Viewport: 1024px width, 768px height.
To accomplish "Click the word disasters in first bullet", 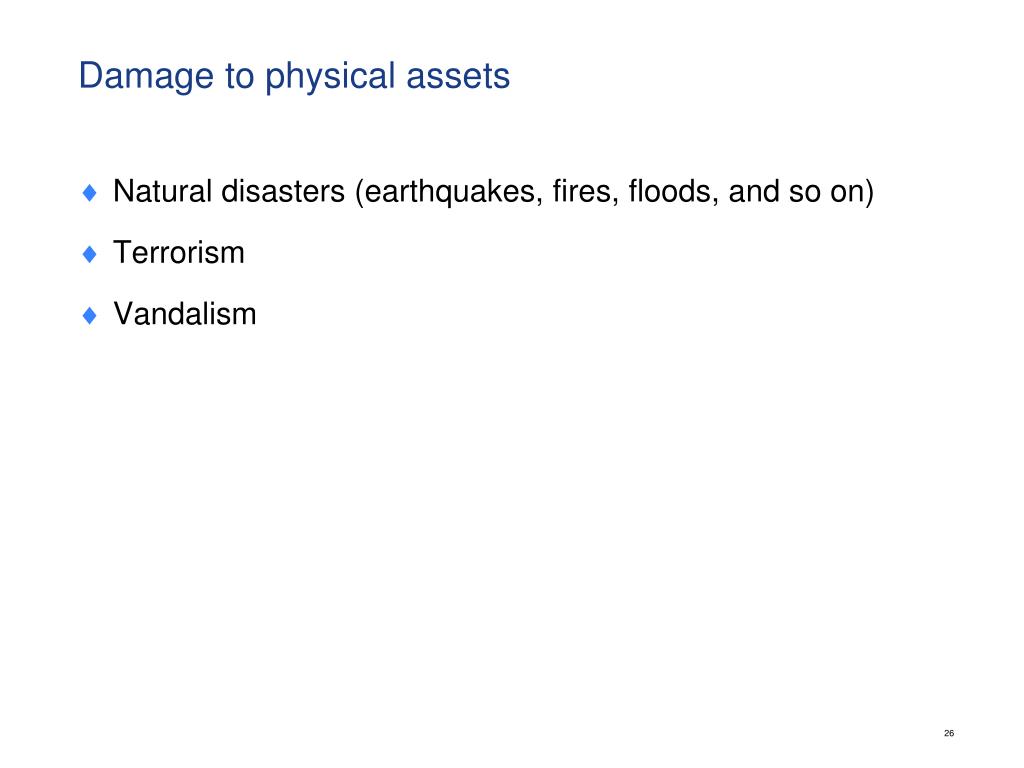I will click(x=283, y=191).
